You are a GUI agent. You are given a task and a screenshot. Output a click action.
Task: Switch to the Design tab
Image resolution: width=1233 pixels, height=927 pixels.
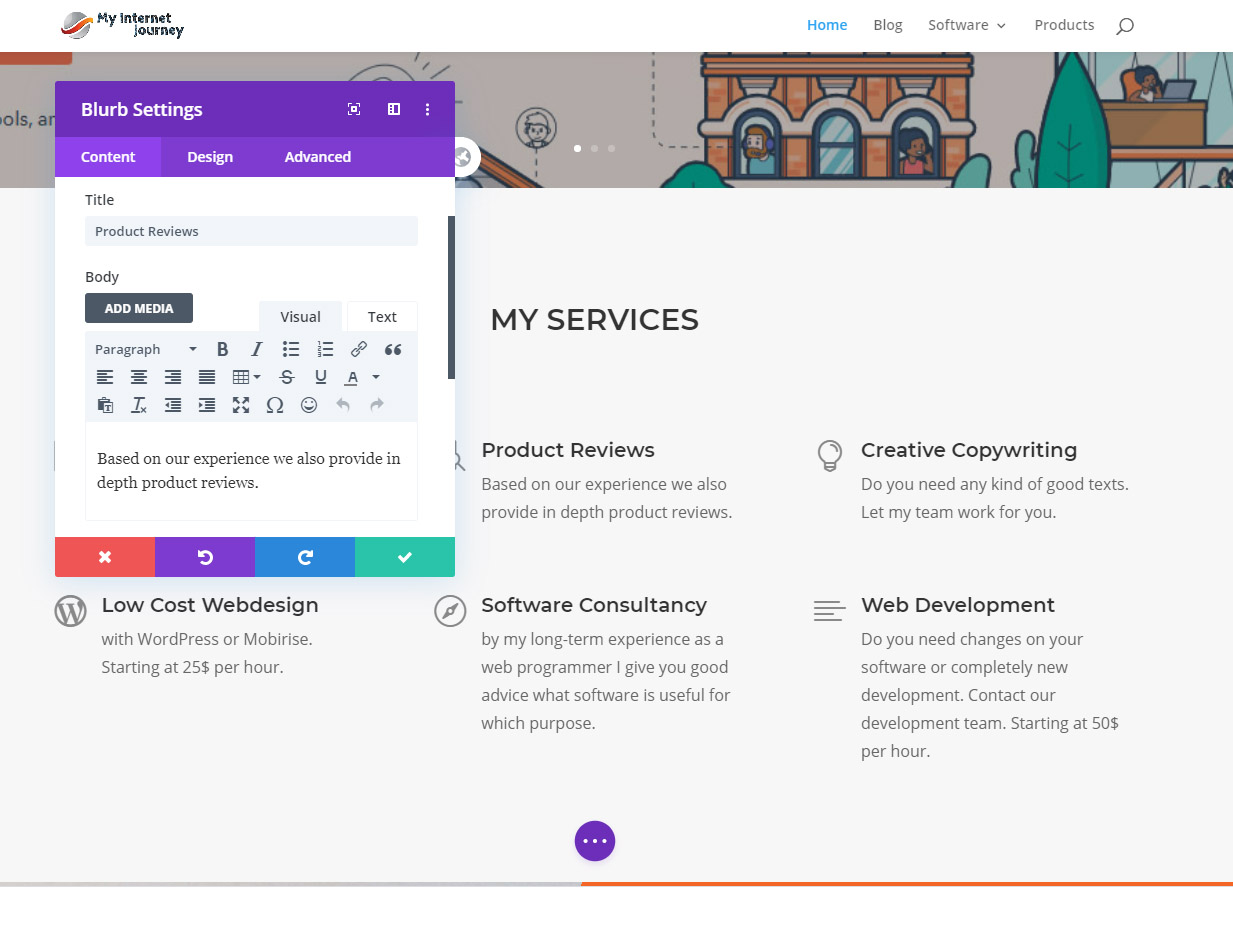click(210, 157)
